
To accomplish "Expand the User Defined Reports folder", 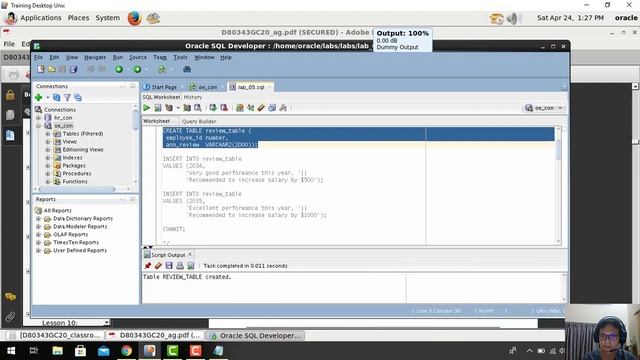I will tap(38, 250).
